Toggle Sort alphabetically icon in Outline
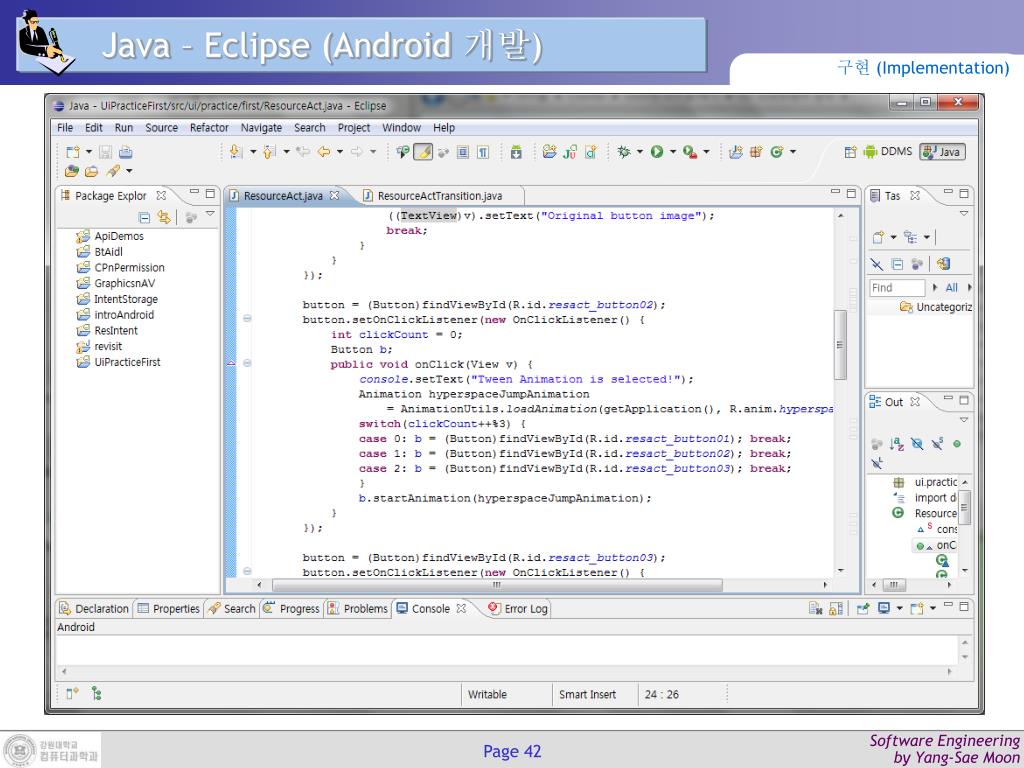Image resolution: width=1024 pixels, height=768 pixels. (897, 444)
